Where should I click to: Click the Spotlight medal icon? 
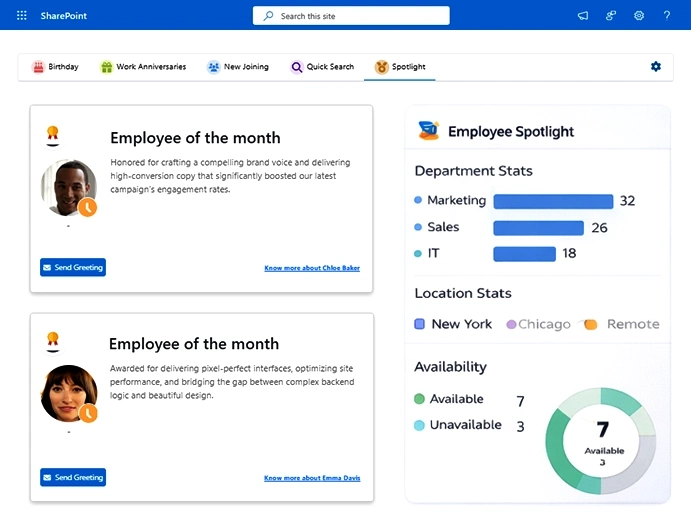point(382,67)
